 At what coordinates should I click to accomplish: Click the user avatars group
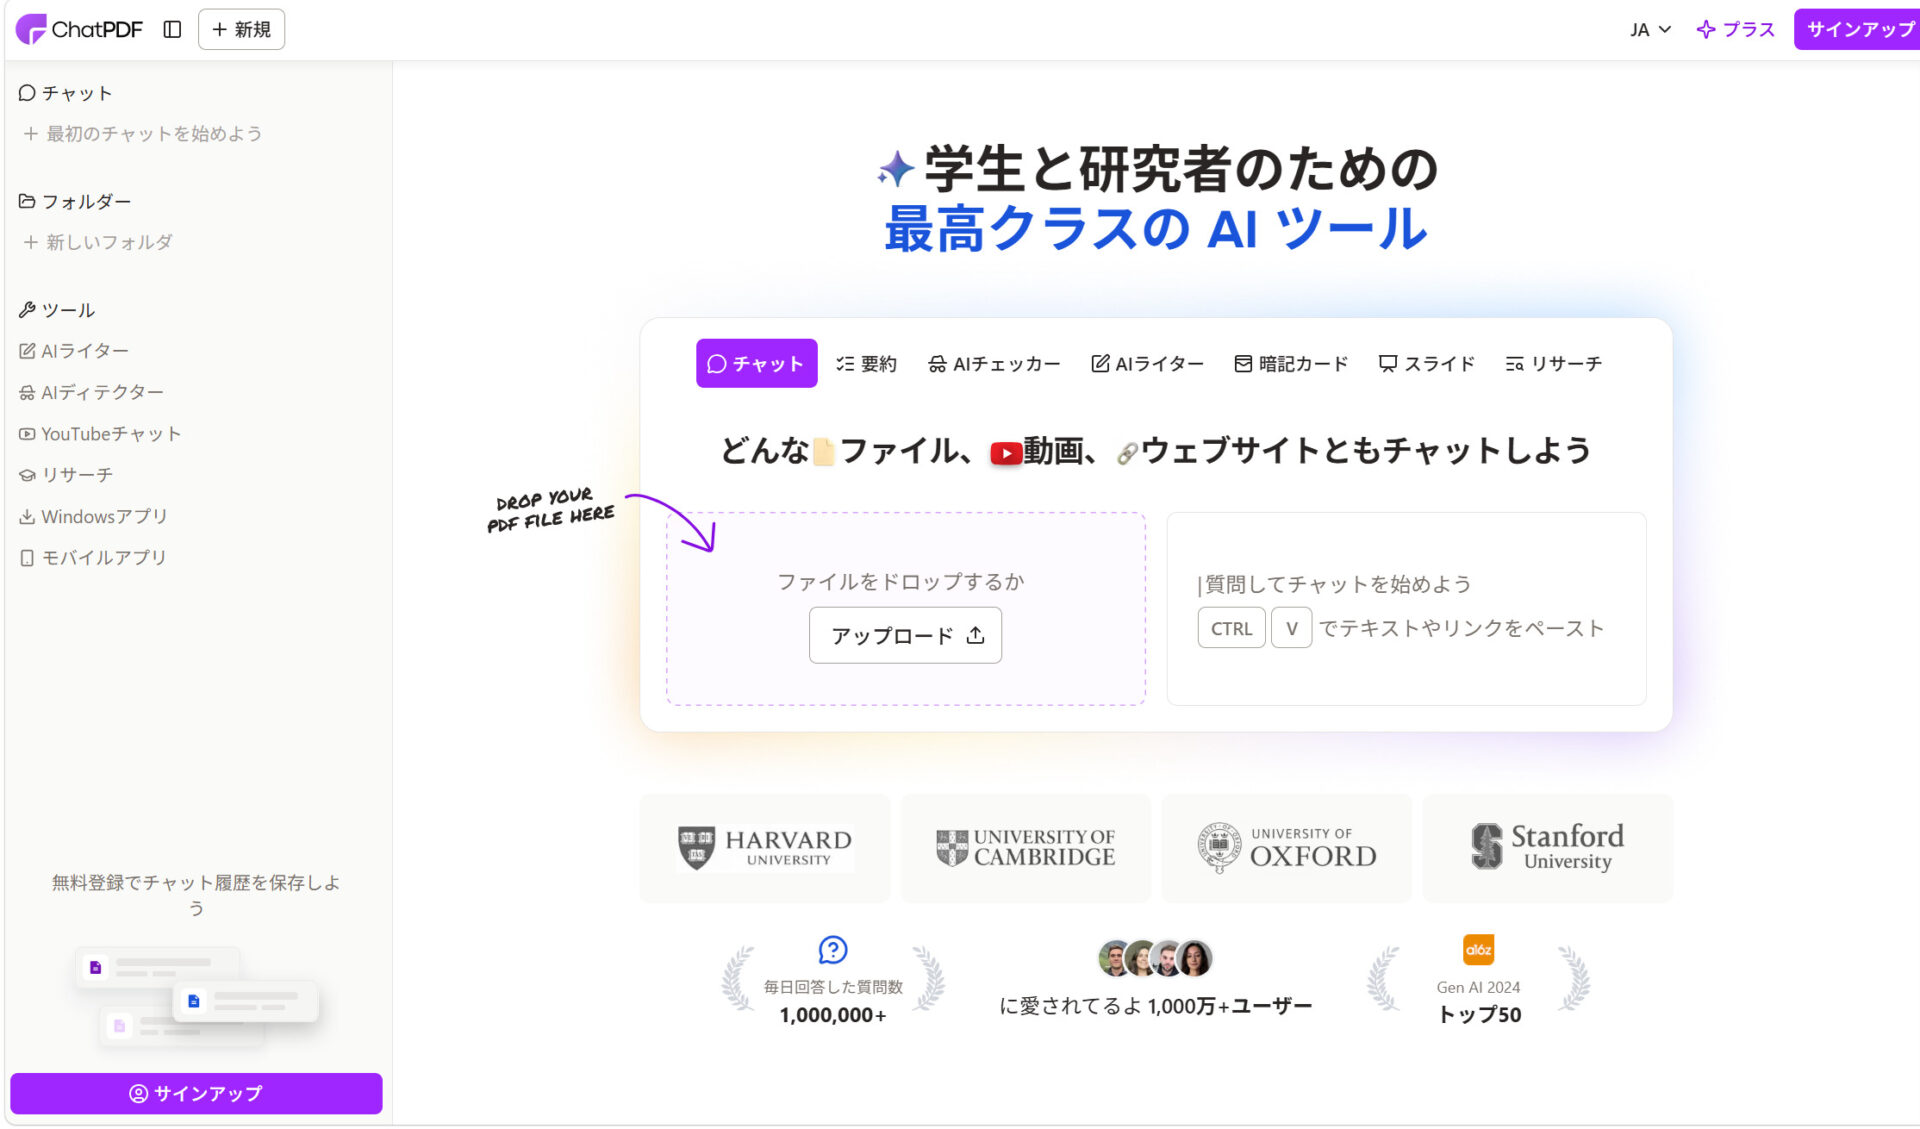point(1155,958)
